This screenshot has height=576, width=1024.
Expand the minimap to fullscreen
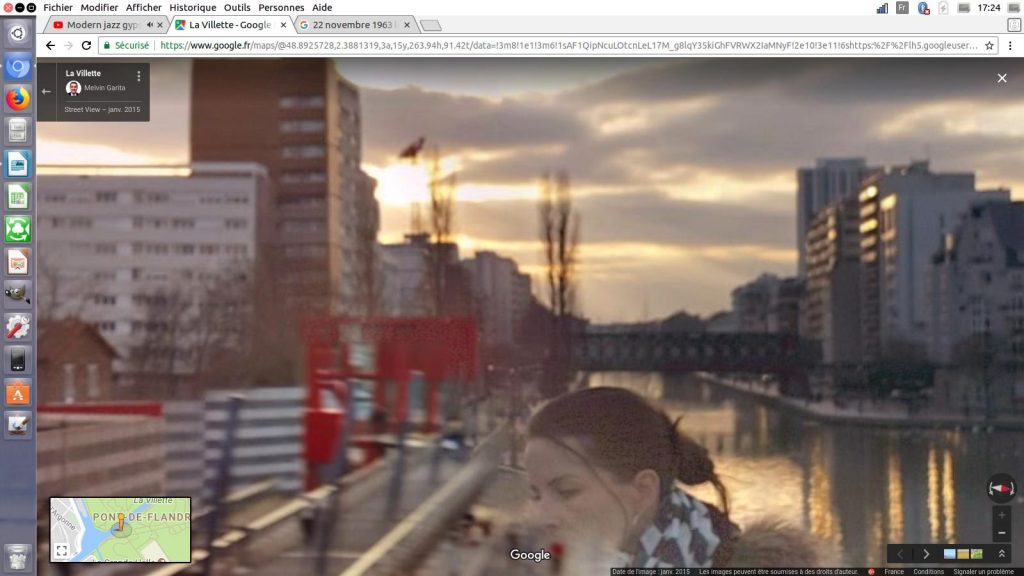(61, 550)
